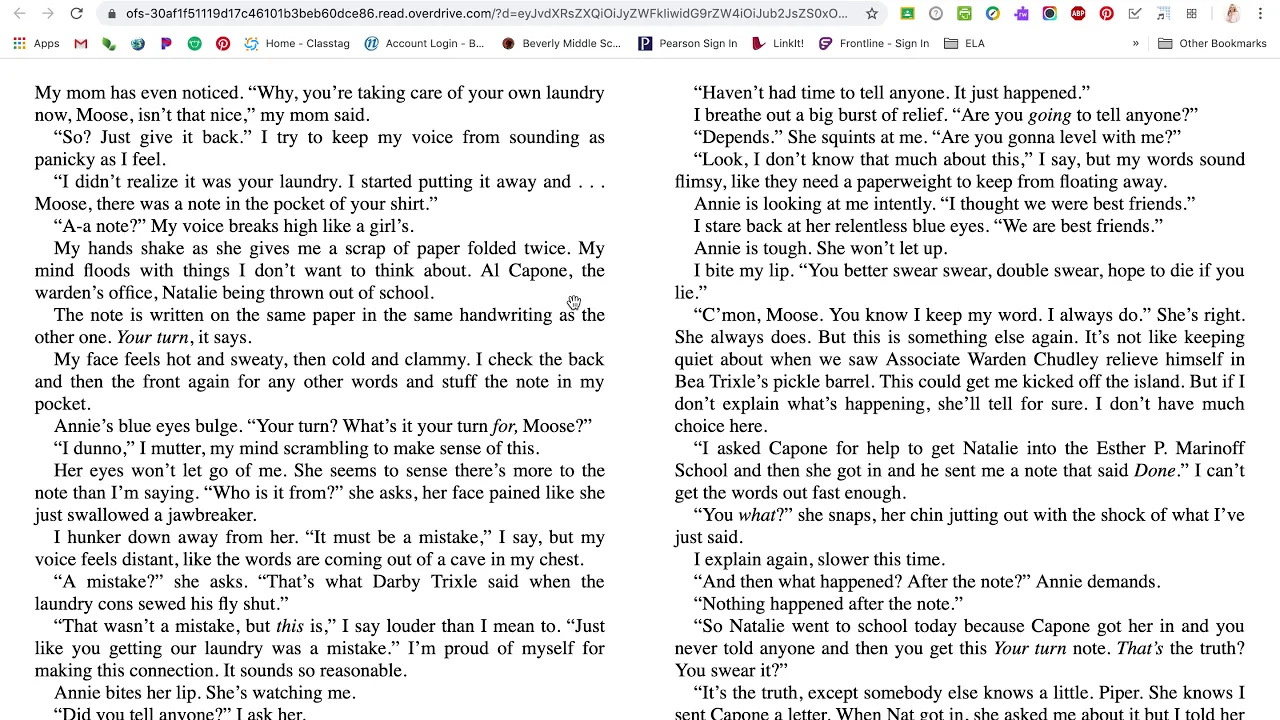Open the green printer extension
Image resolution: width=1280 pixels, height=720 pixels.
coord(964,14)
